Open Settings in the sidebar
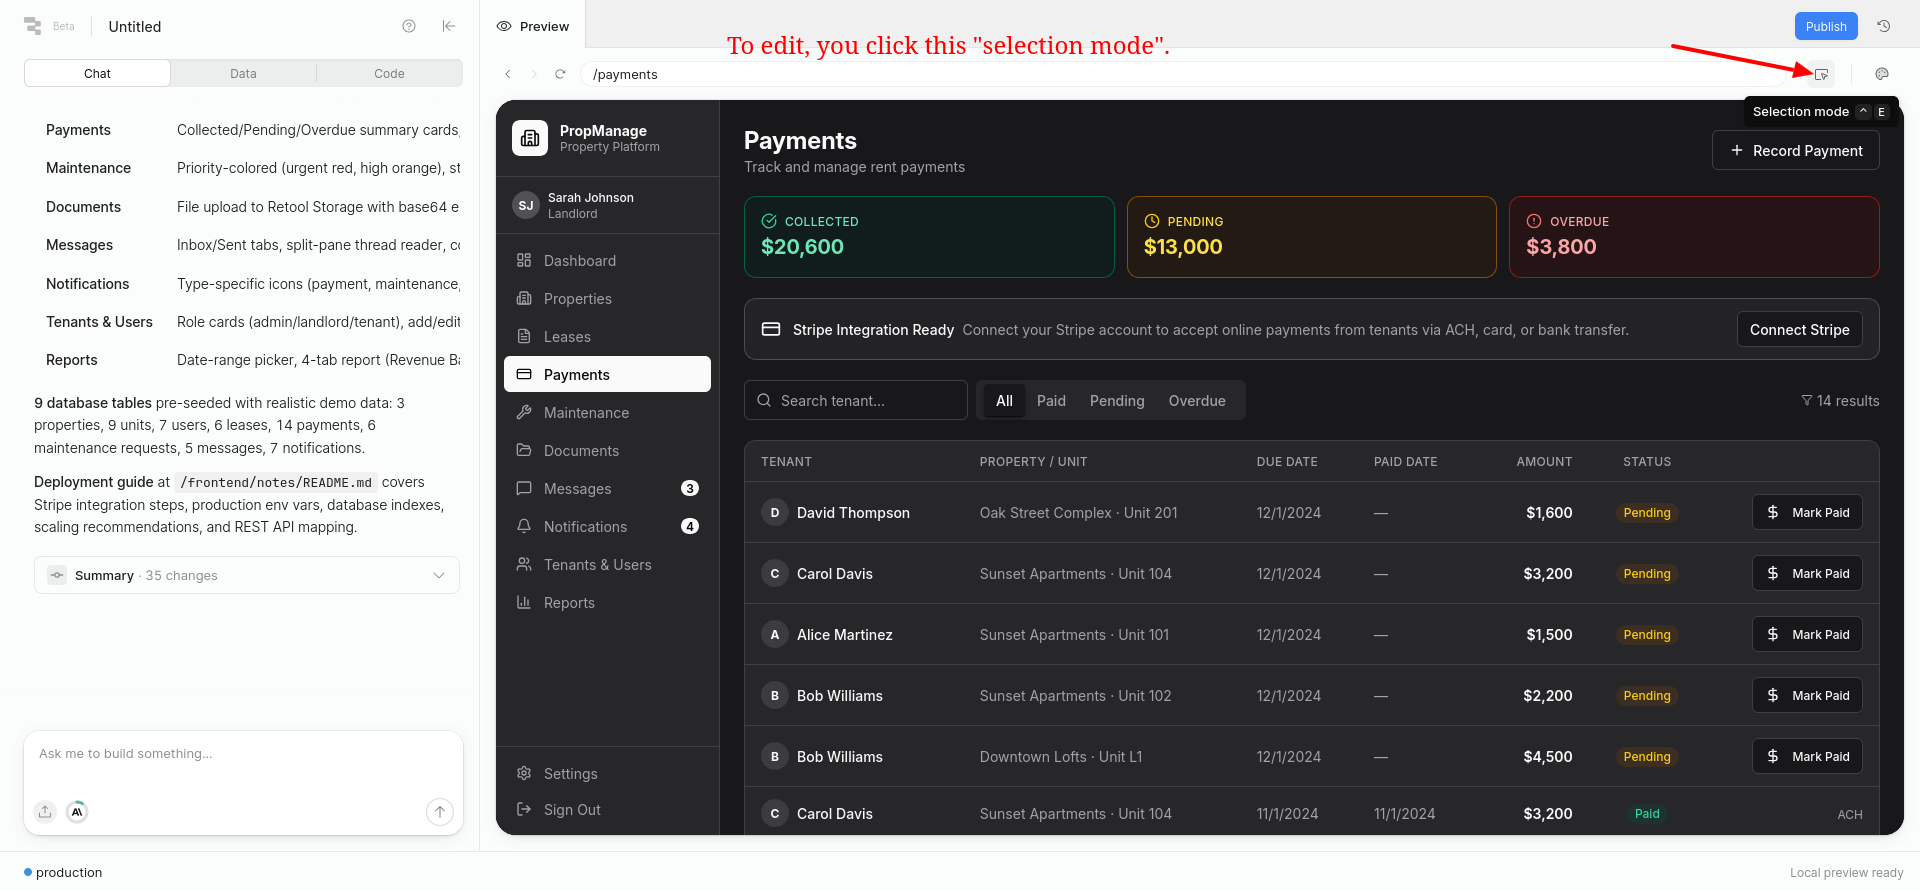 click(607, 773)
